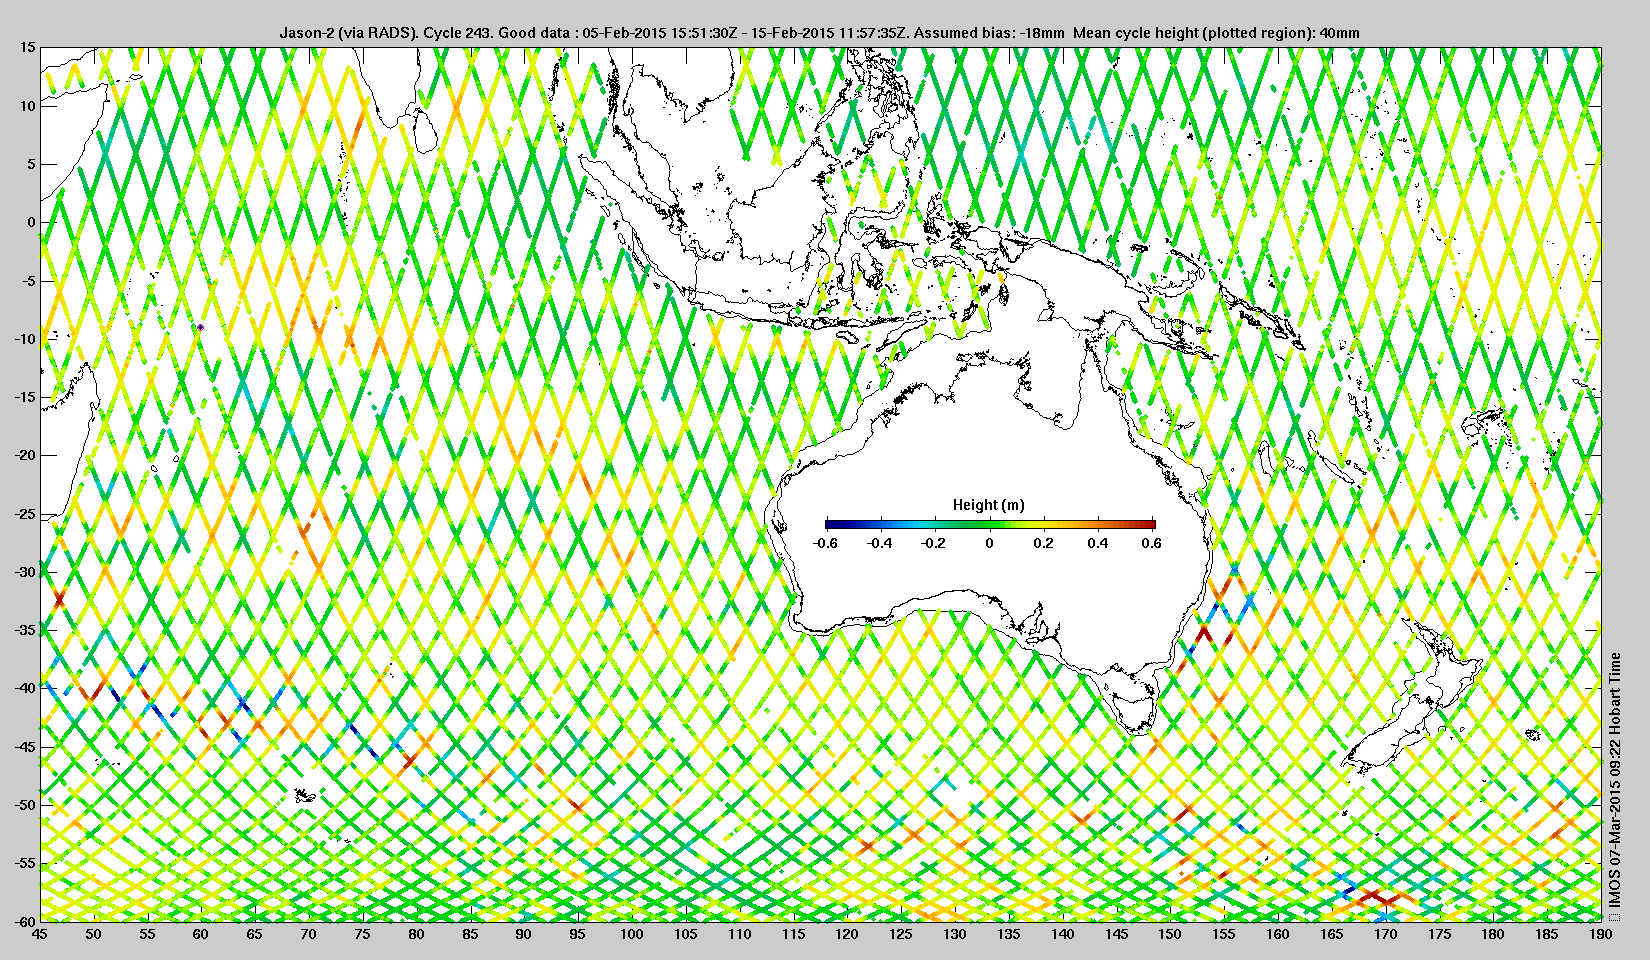Click longitude axis label '105'
This screenshot has width=1650, height=960.
click(685, 935)
